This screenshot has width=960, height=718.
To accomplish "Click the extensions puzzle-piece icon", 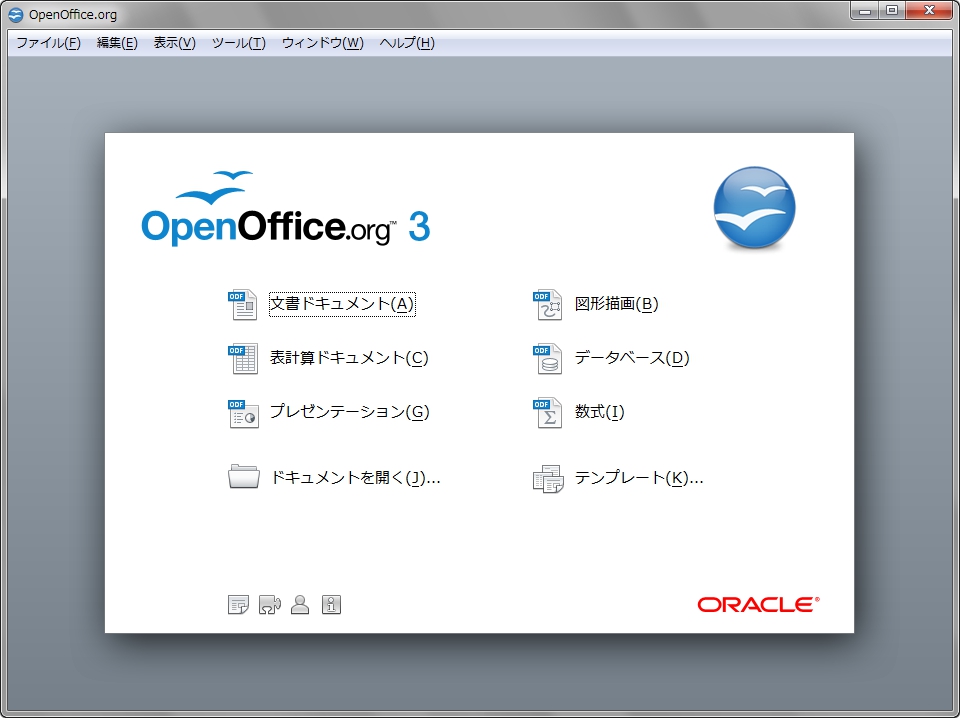I will (x=269, y=605).
